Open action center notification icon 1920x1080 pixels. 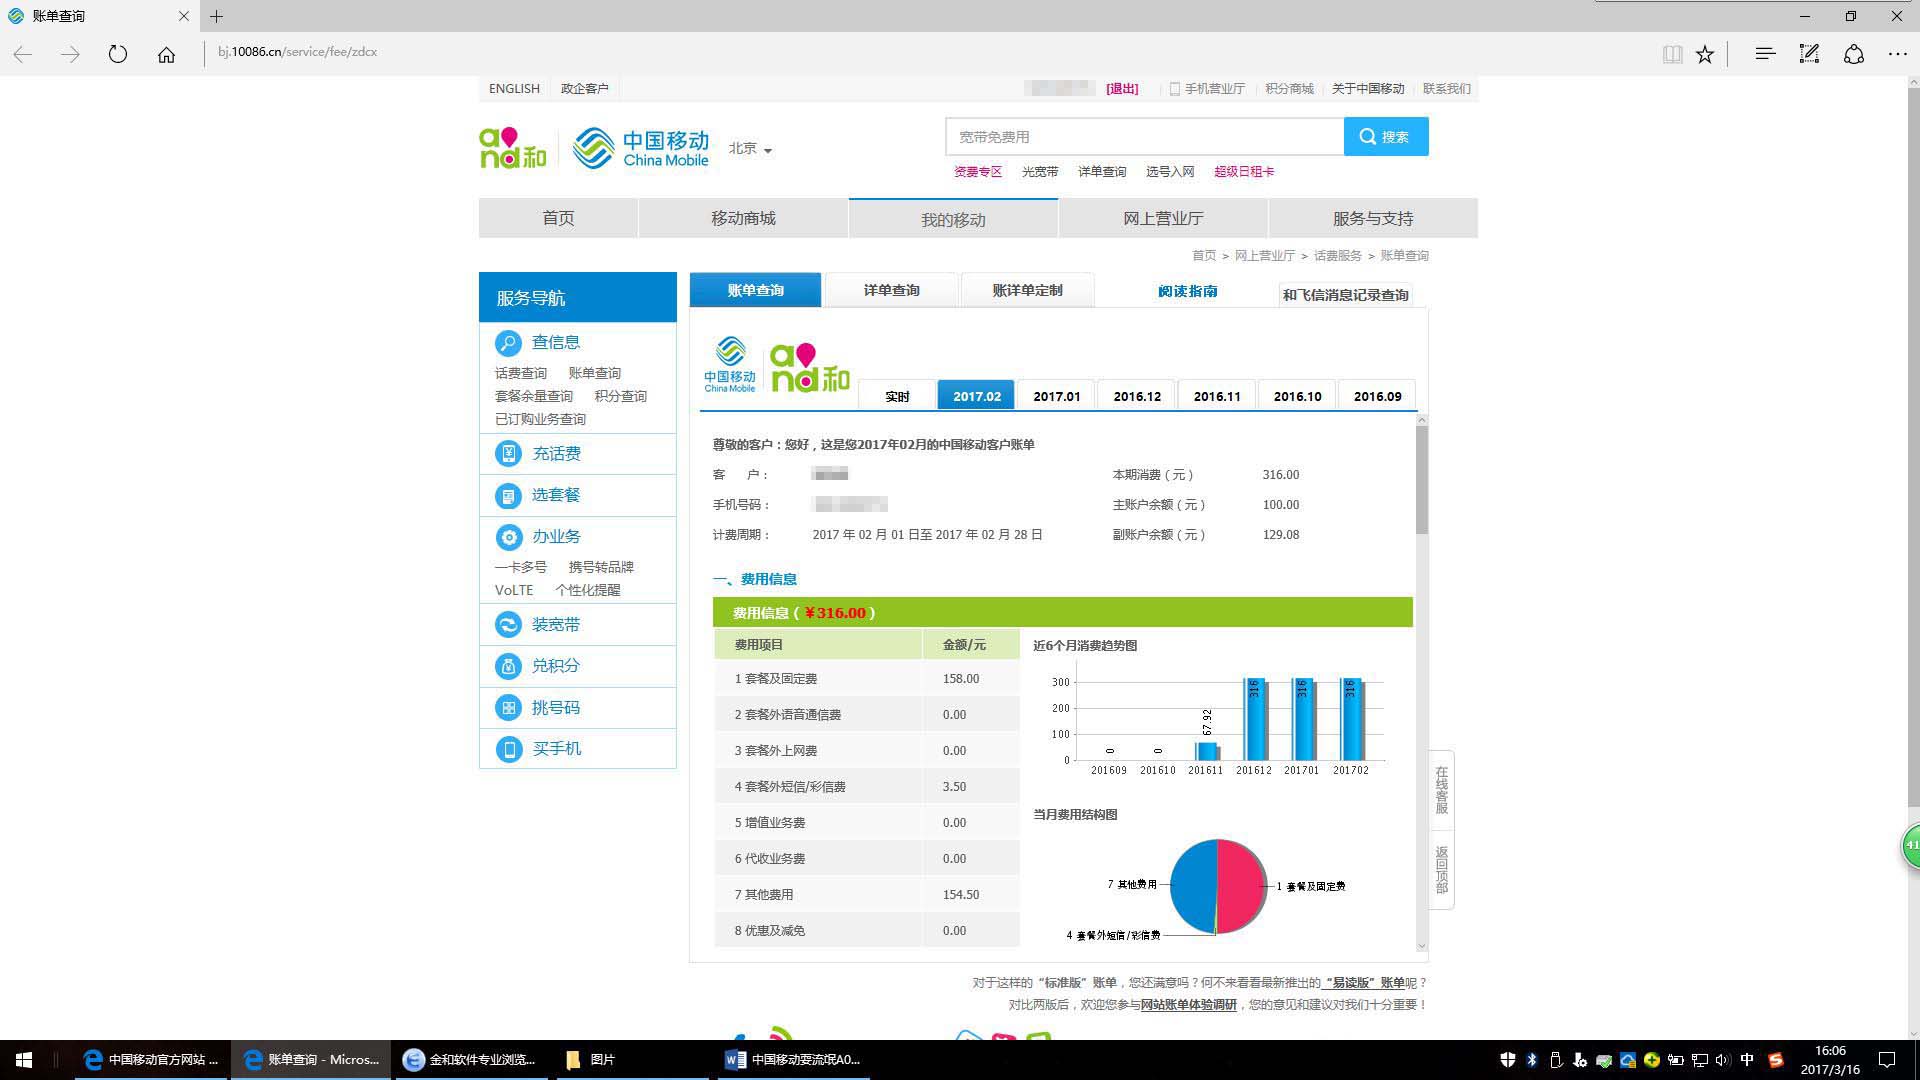tap(1887, 1060)
